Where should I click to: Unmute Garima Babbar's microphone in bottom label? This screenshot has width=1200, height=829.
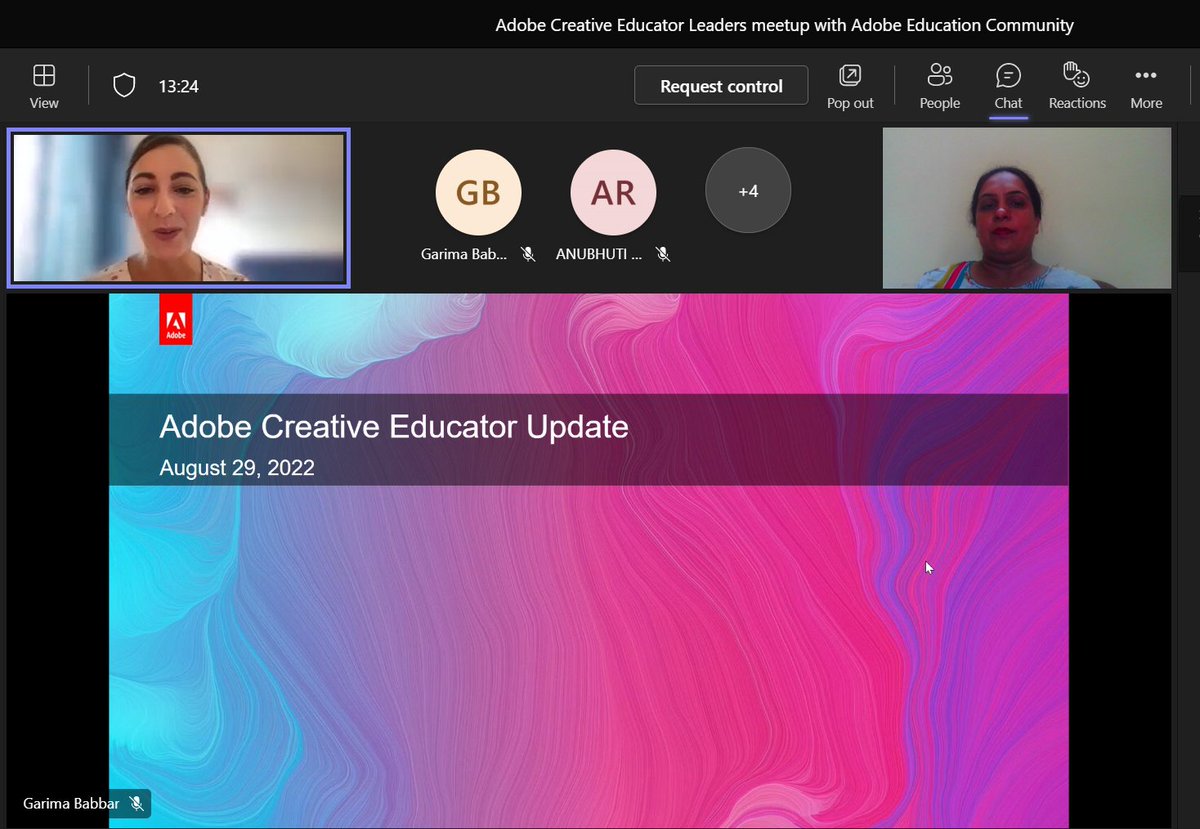(135, 803)
